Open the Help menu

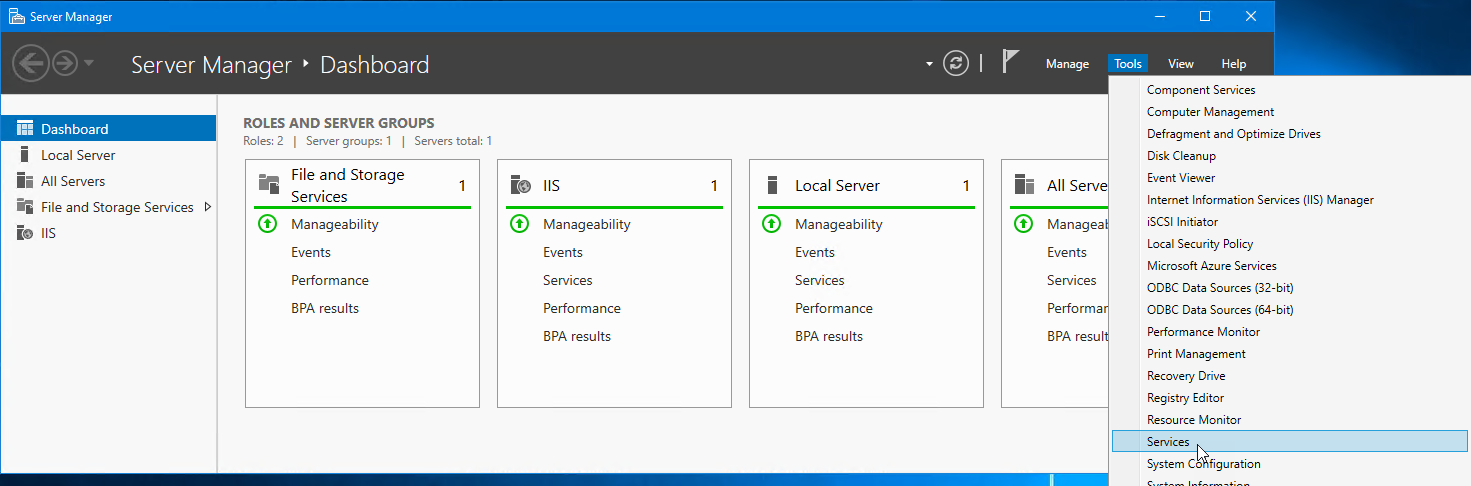click(1234, 64)
